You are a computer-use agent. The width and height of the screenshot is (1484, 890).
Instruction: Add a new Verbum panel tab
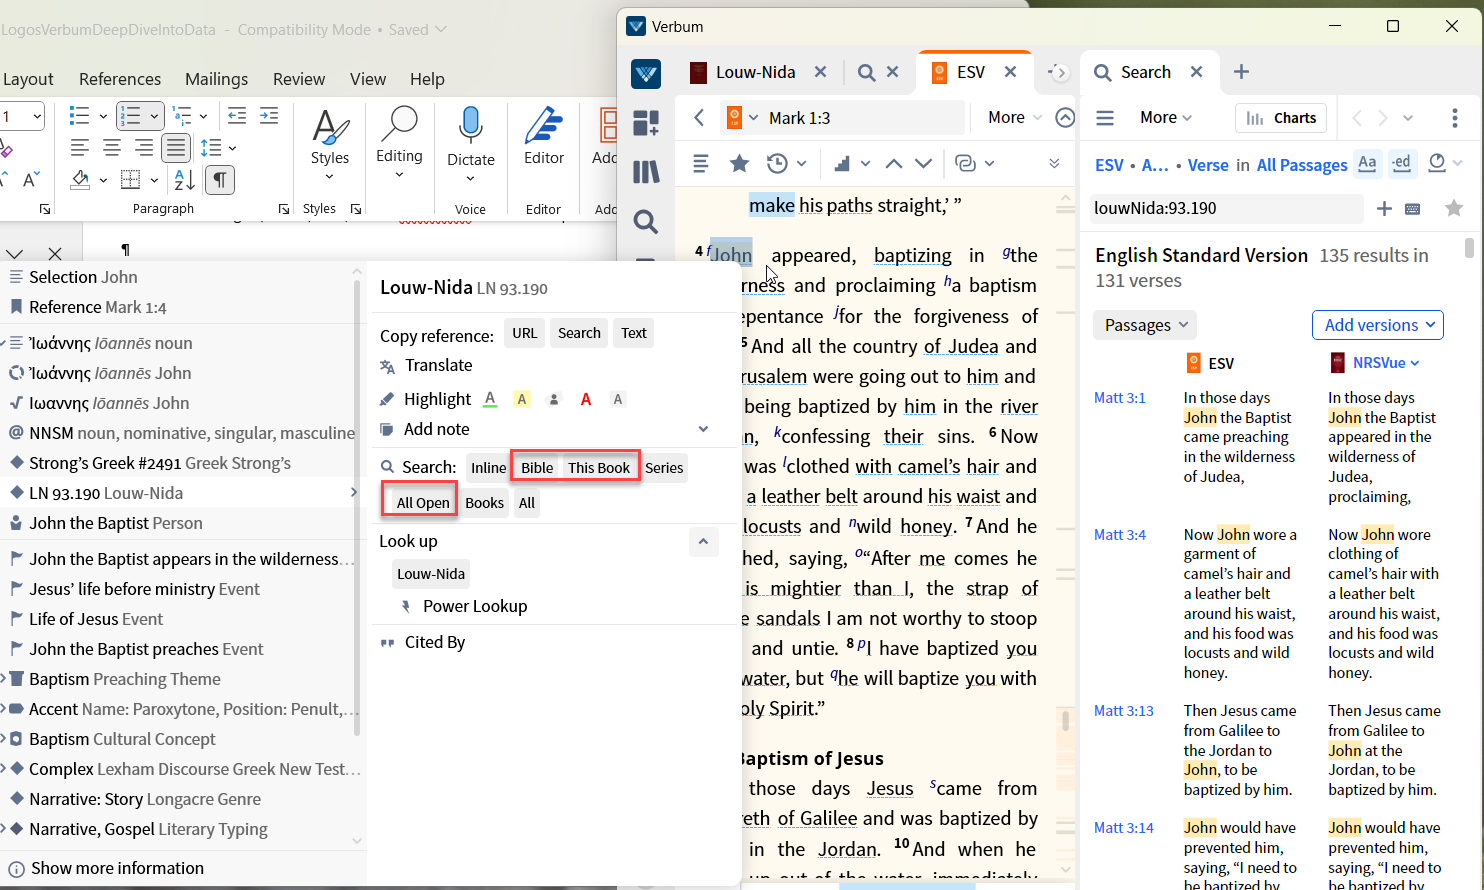[1241, 72]
